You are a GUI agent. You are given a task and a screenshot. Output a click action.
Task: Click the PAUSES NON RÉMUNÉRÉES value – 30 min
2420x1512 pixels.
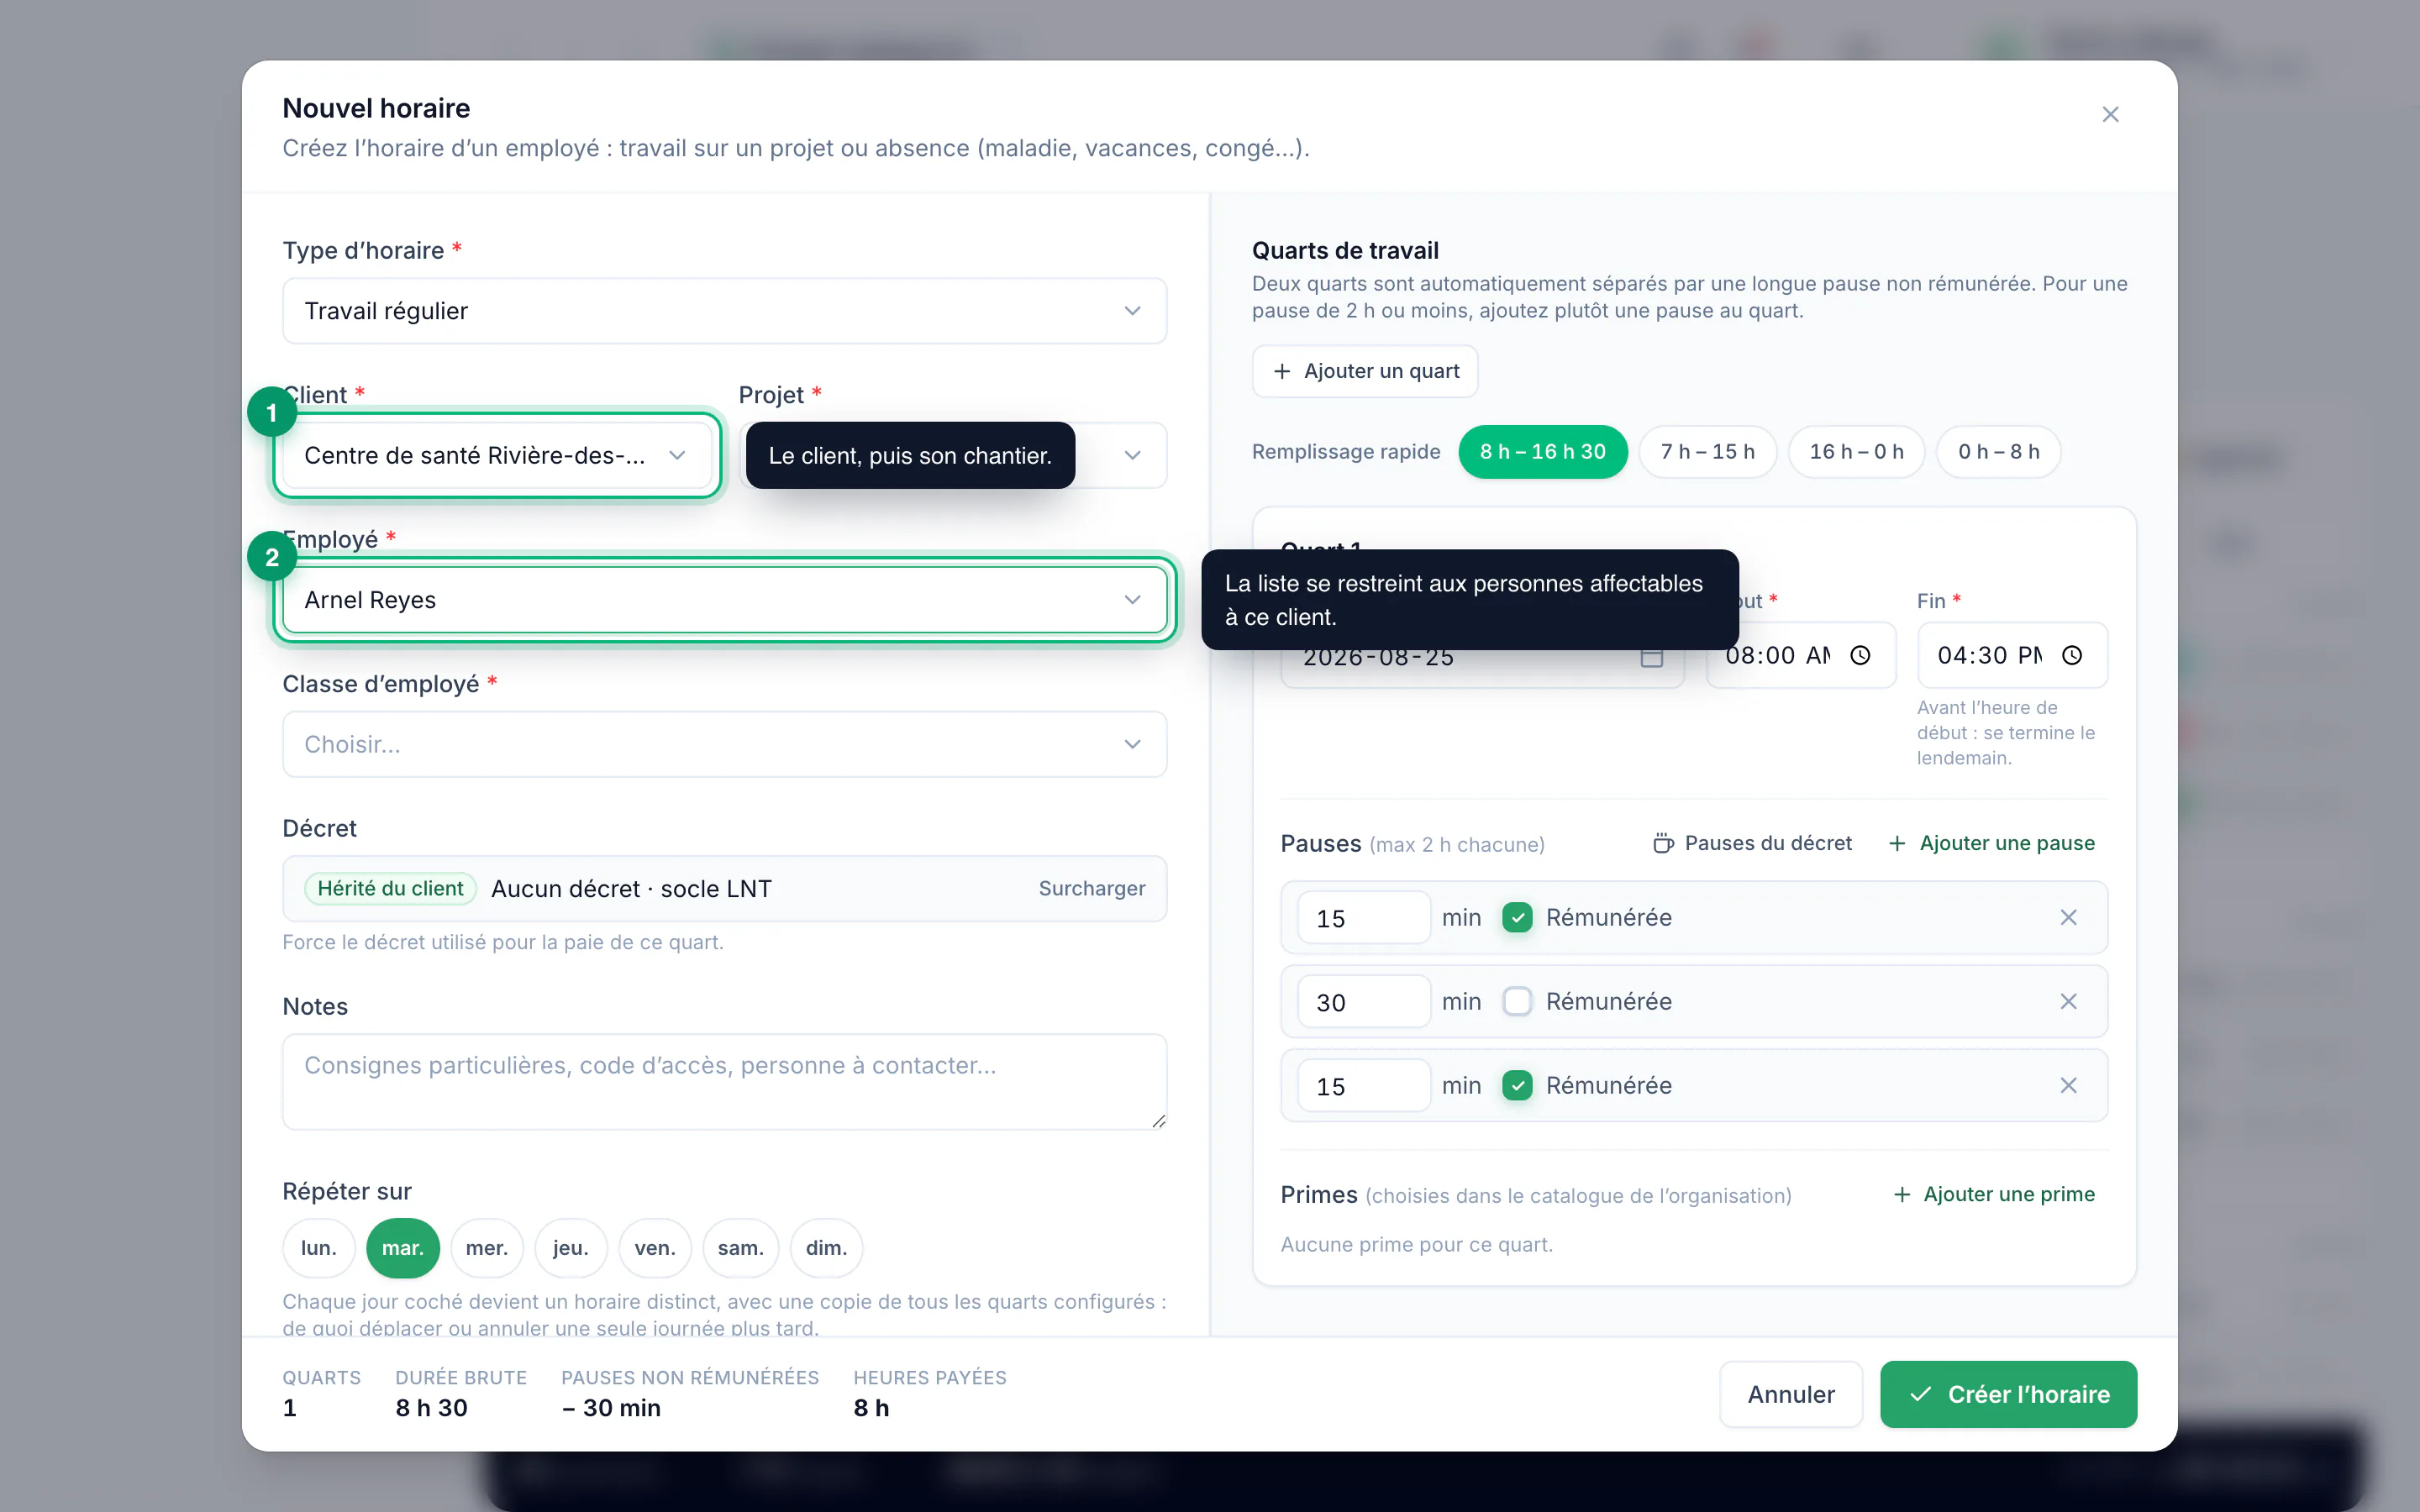611,1407
